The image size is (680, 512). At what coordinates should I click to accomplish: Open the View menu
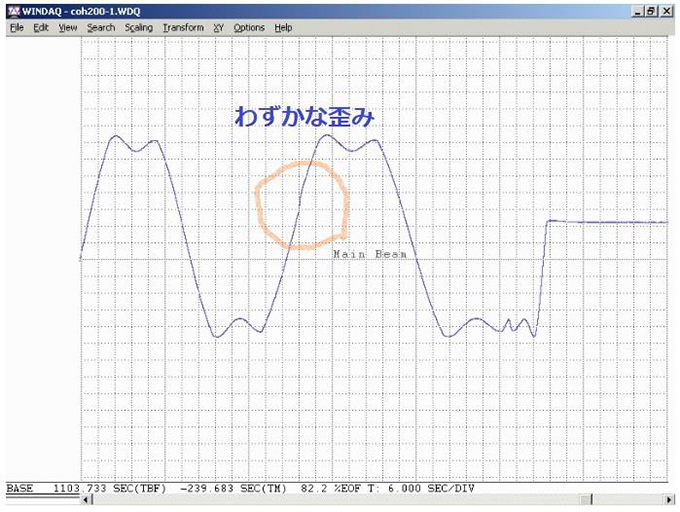point(68,28)
